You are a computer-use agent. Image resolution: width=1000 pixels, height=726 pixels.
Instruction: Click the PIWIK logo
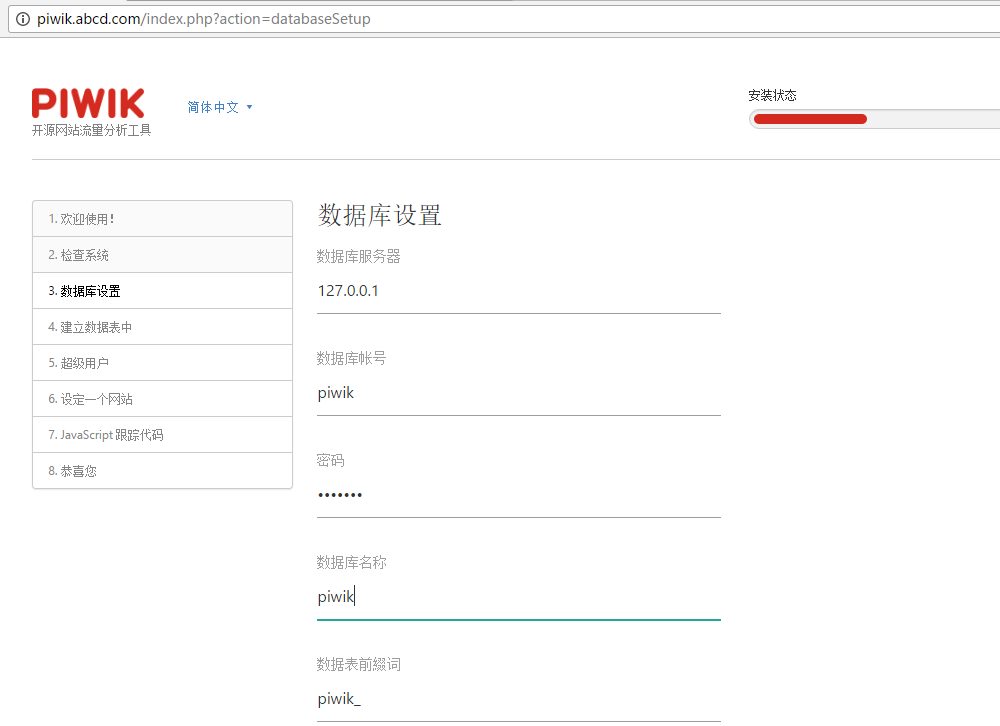(89, 103)
